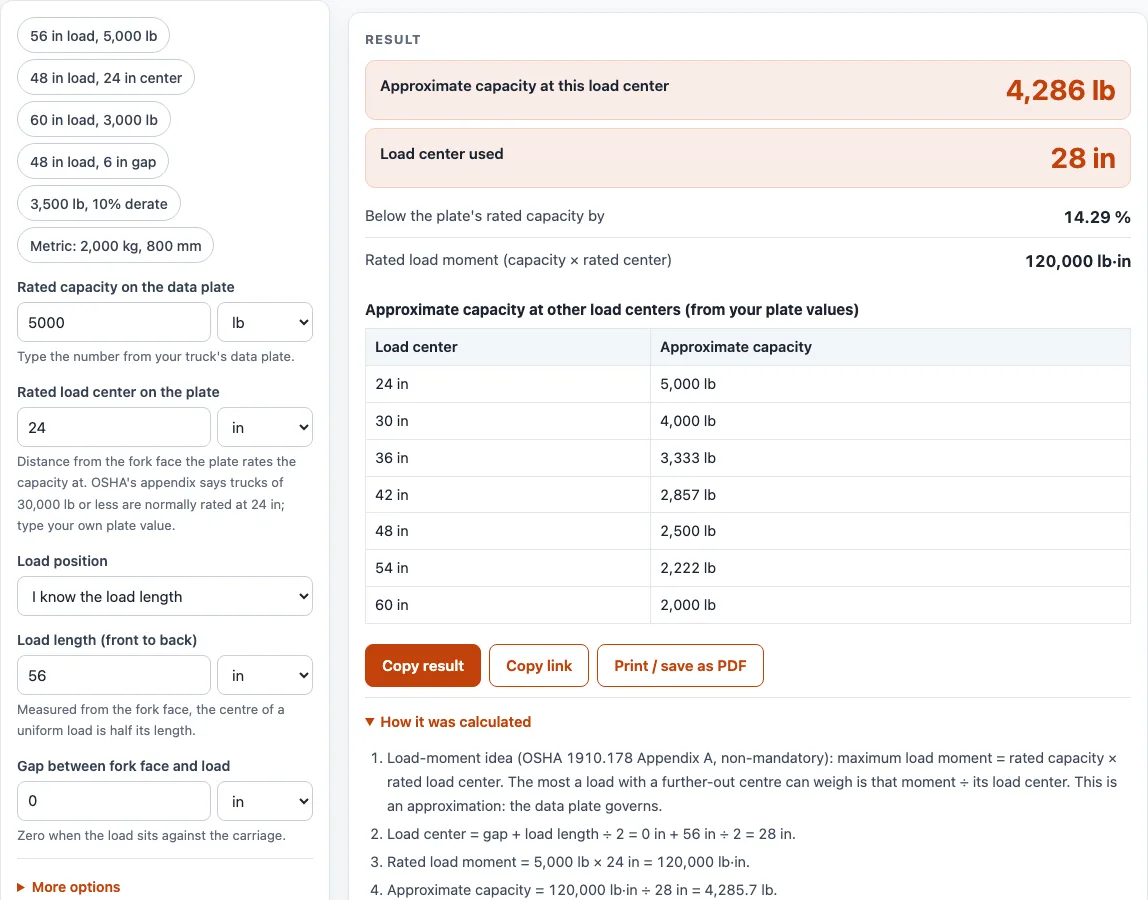Click the 'Load length (front to back)' label

pos(107,640)
